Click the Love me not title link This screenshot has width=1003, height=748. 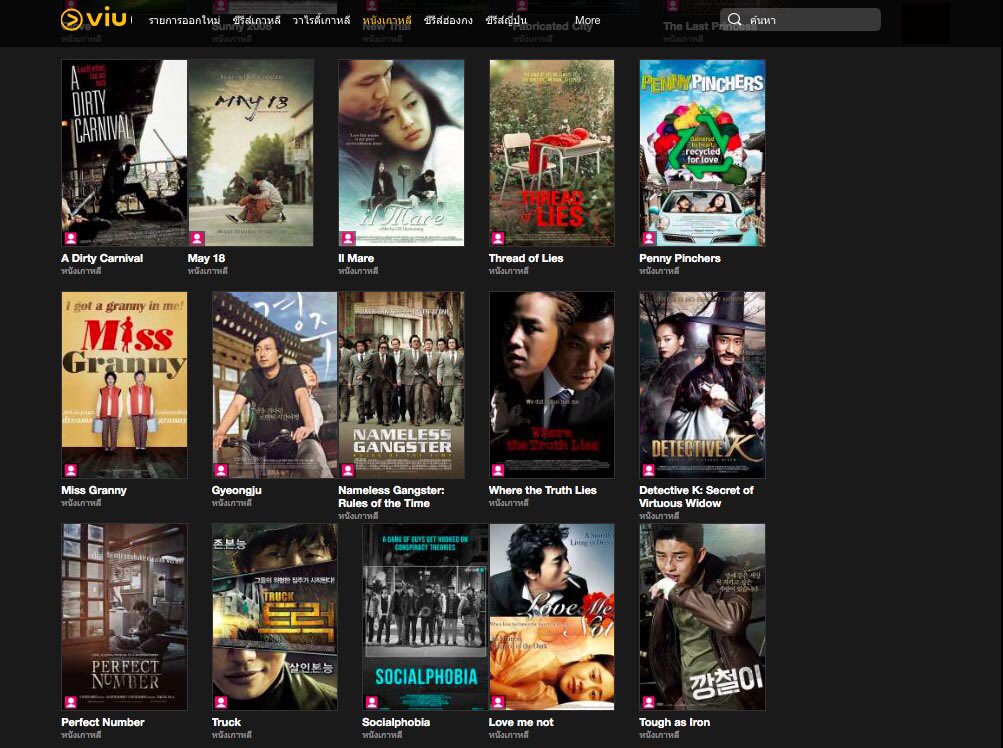click(521, 722)
